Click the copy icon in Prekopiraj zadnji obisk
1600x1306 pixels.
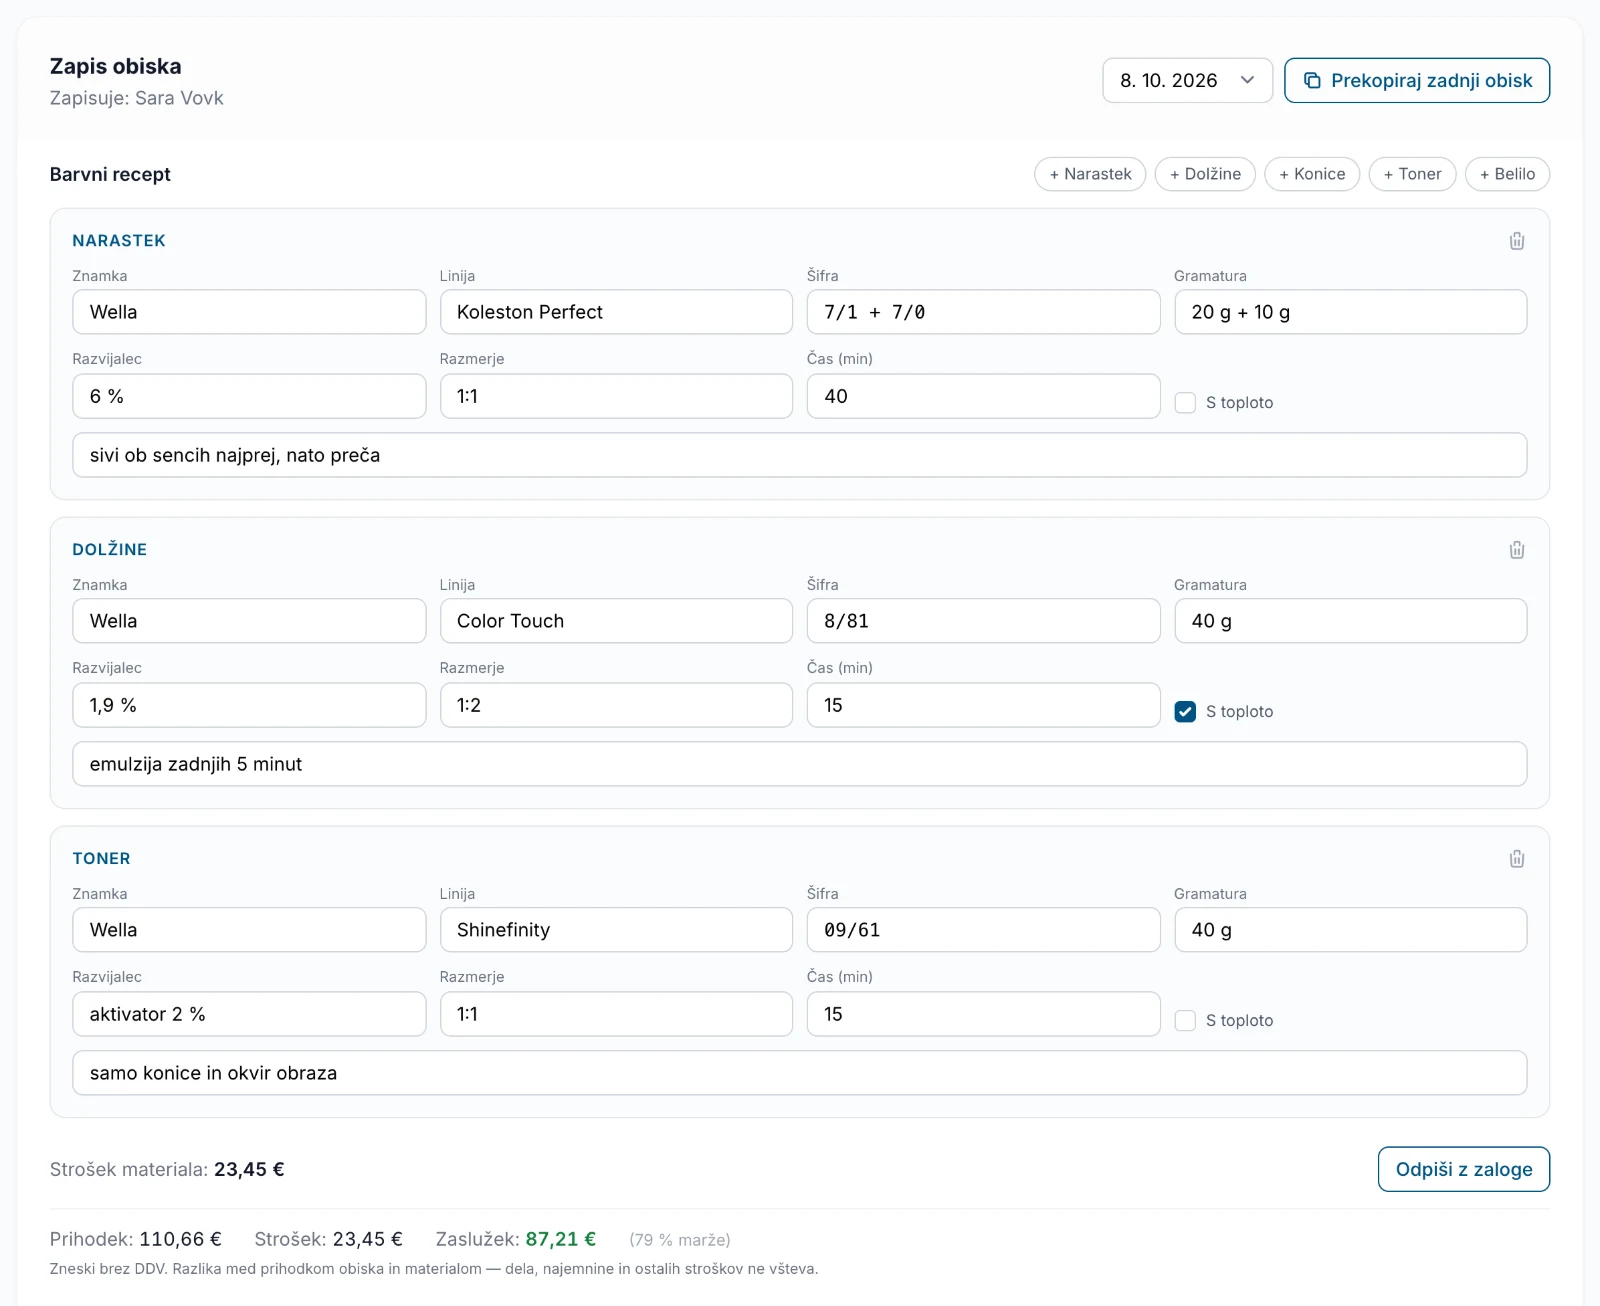(1312, 81)
